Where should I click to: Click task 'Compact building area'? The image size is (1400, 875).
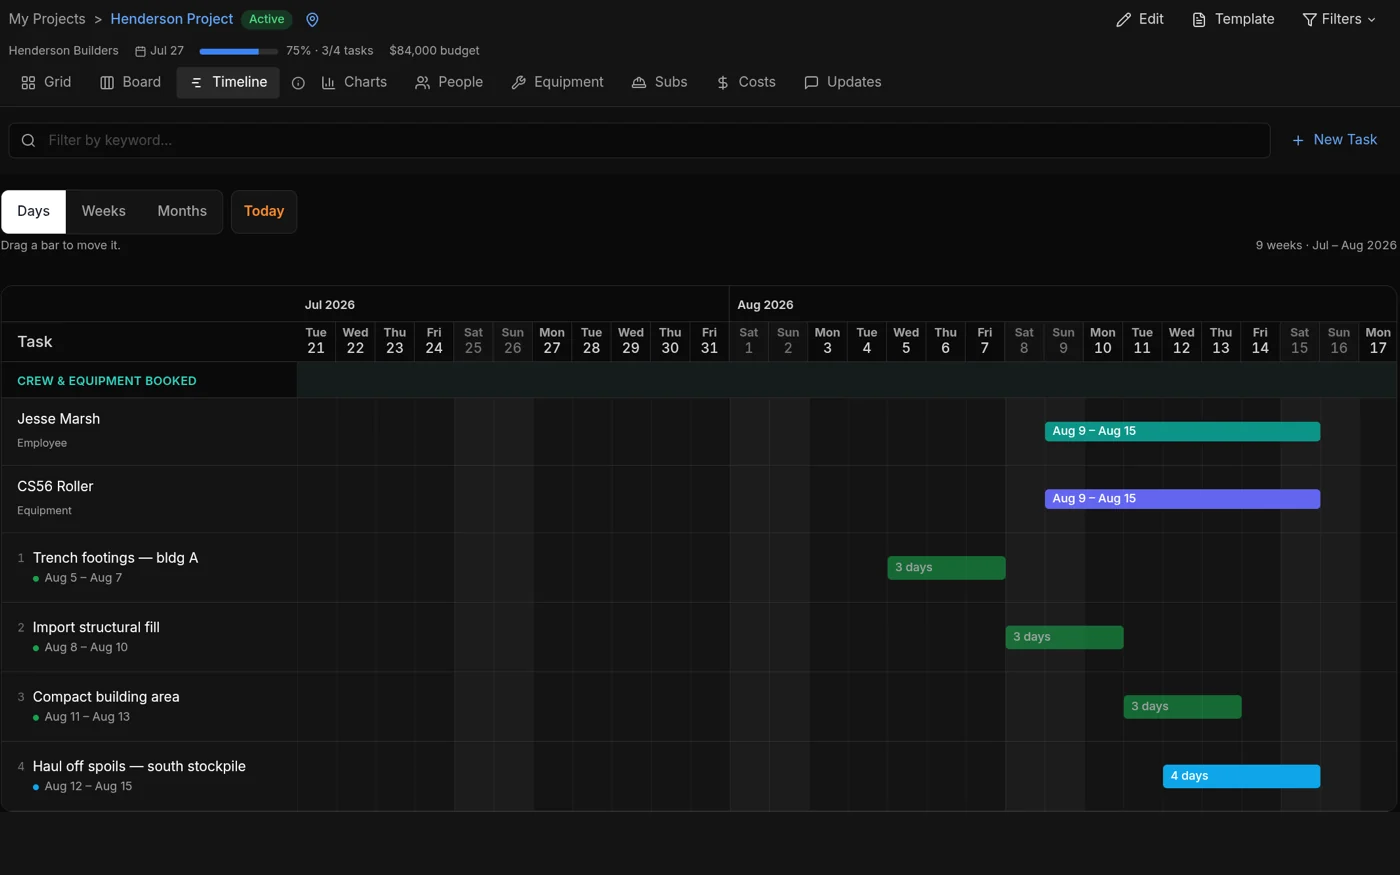tap(106, 697)
